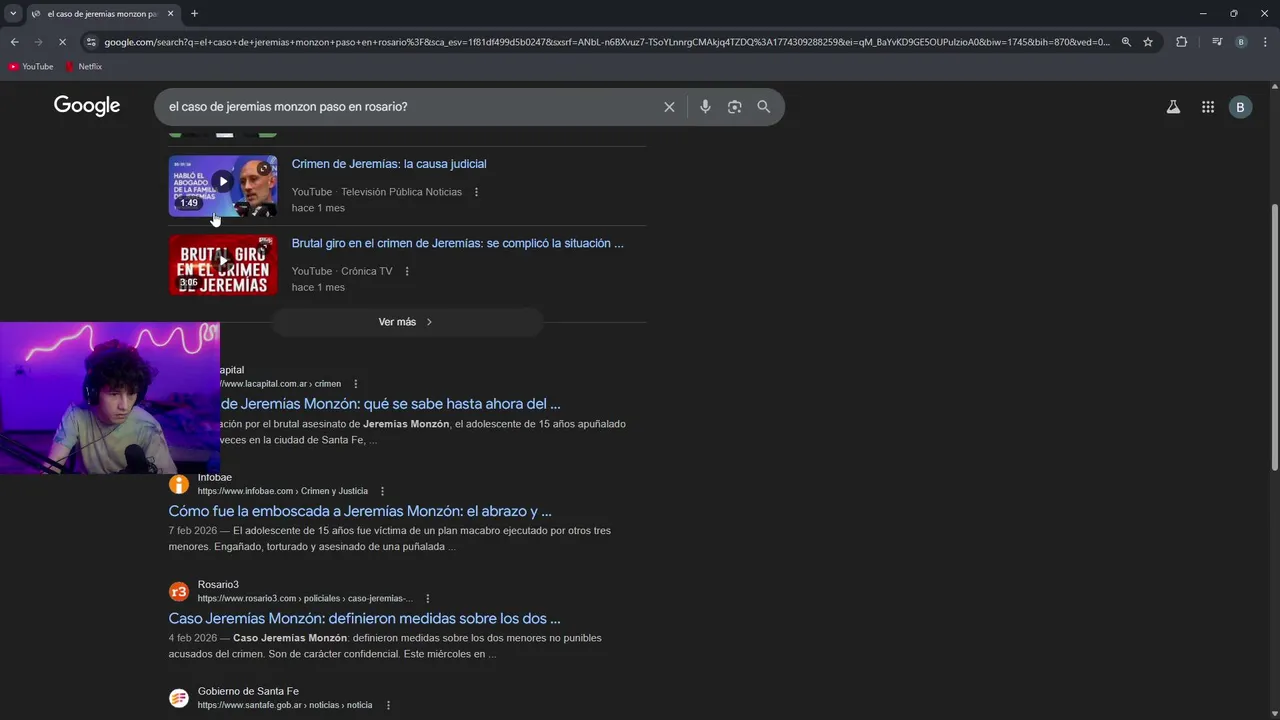The width and height of the screenshot is (1280, 720).
Task: Click the 'Gobierno de Santa Fe' source name
Action: tap(248, 691)
